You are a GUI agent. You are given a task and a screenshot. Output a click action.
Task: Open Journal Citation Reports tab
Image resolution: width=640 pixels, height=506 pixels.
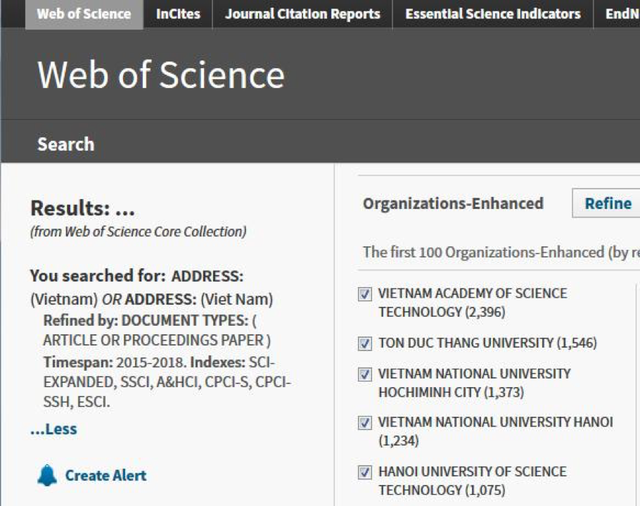[x=302, y=14]
